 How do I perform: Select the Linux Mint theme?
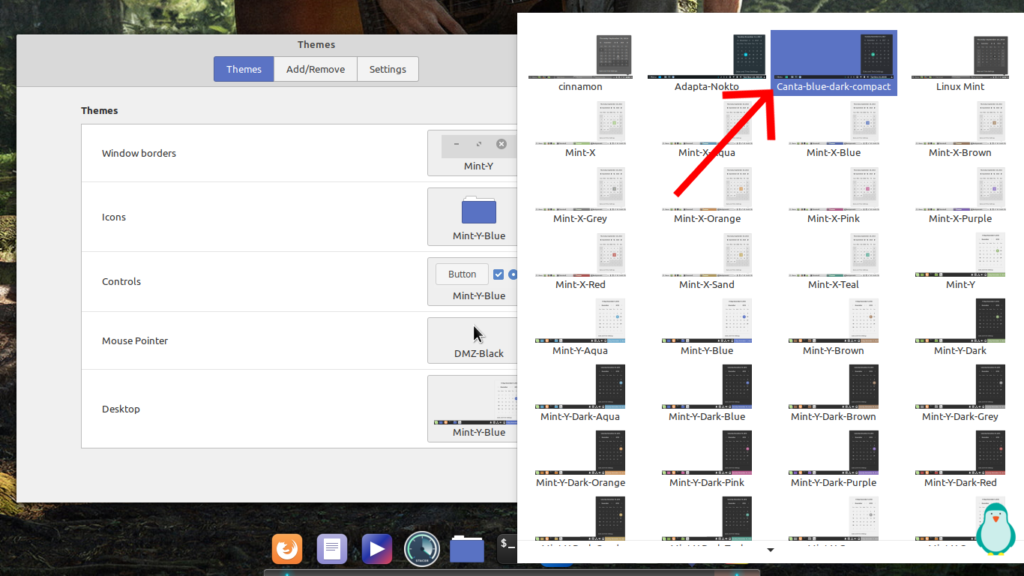(960, 63)
